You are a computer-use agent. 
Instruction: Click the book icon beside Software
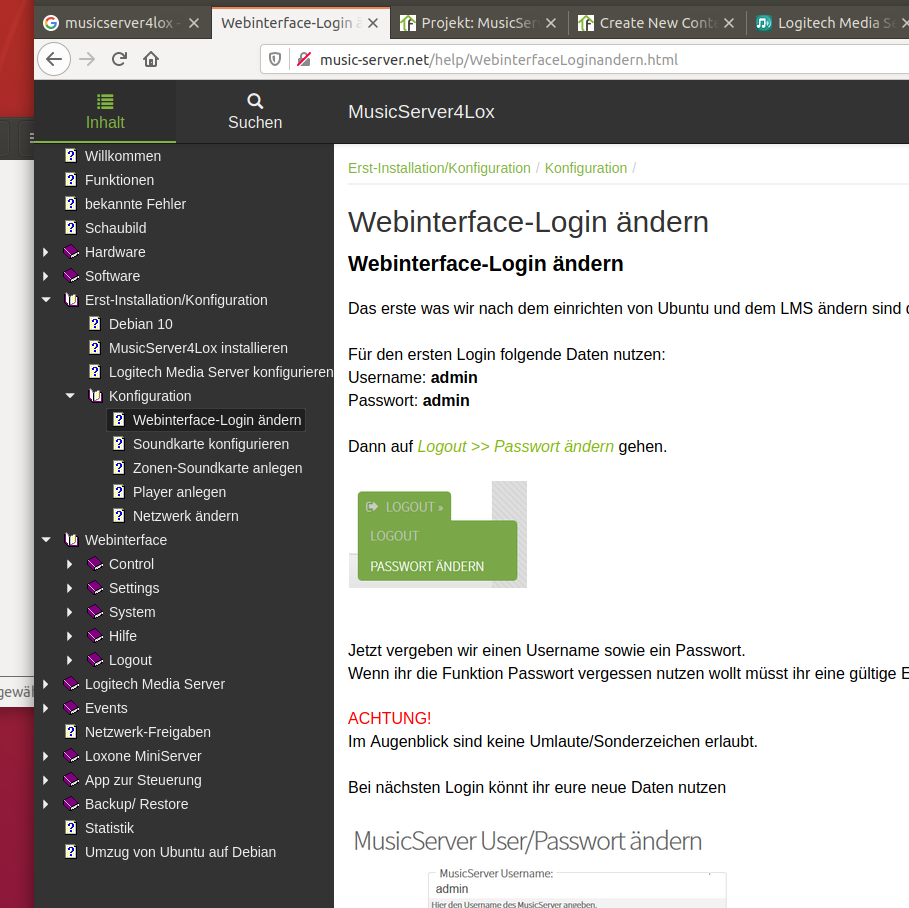[x=71, y=276]
